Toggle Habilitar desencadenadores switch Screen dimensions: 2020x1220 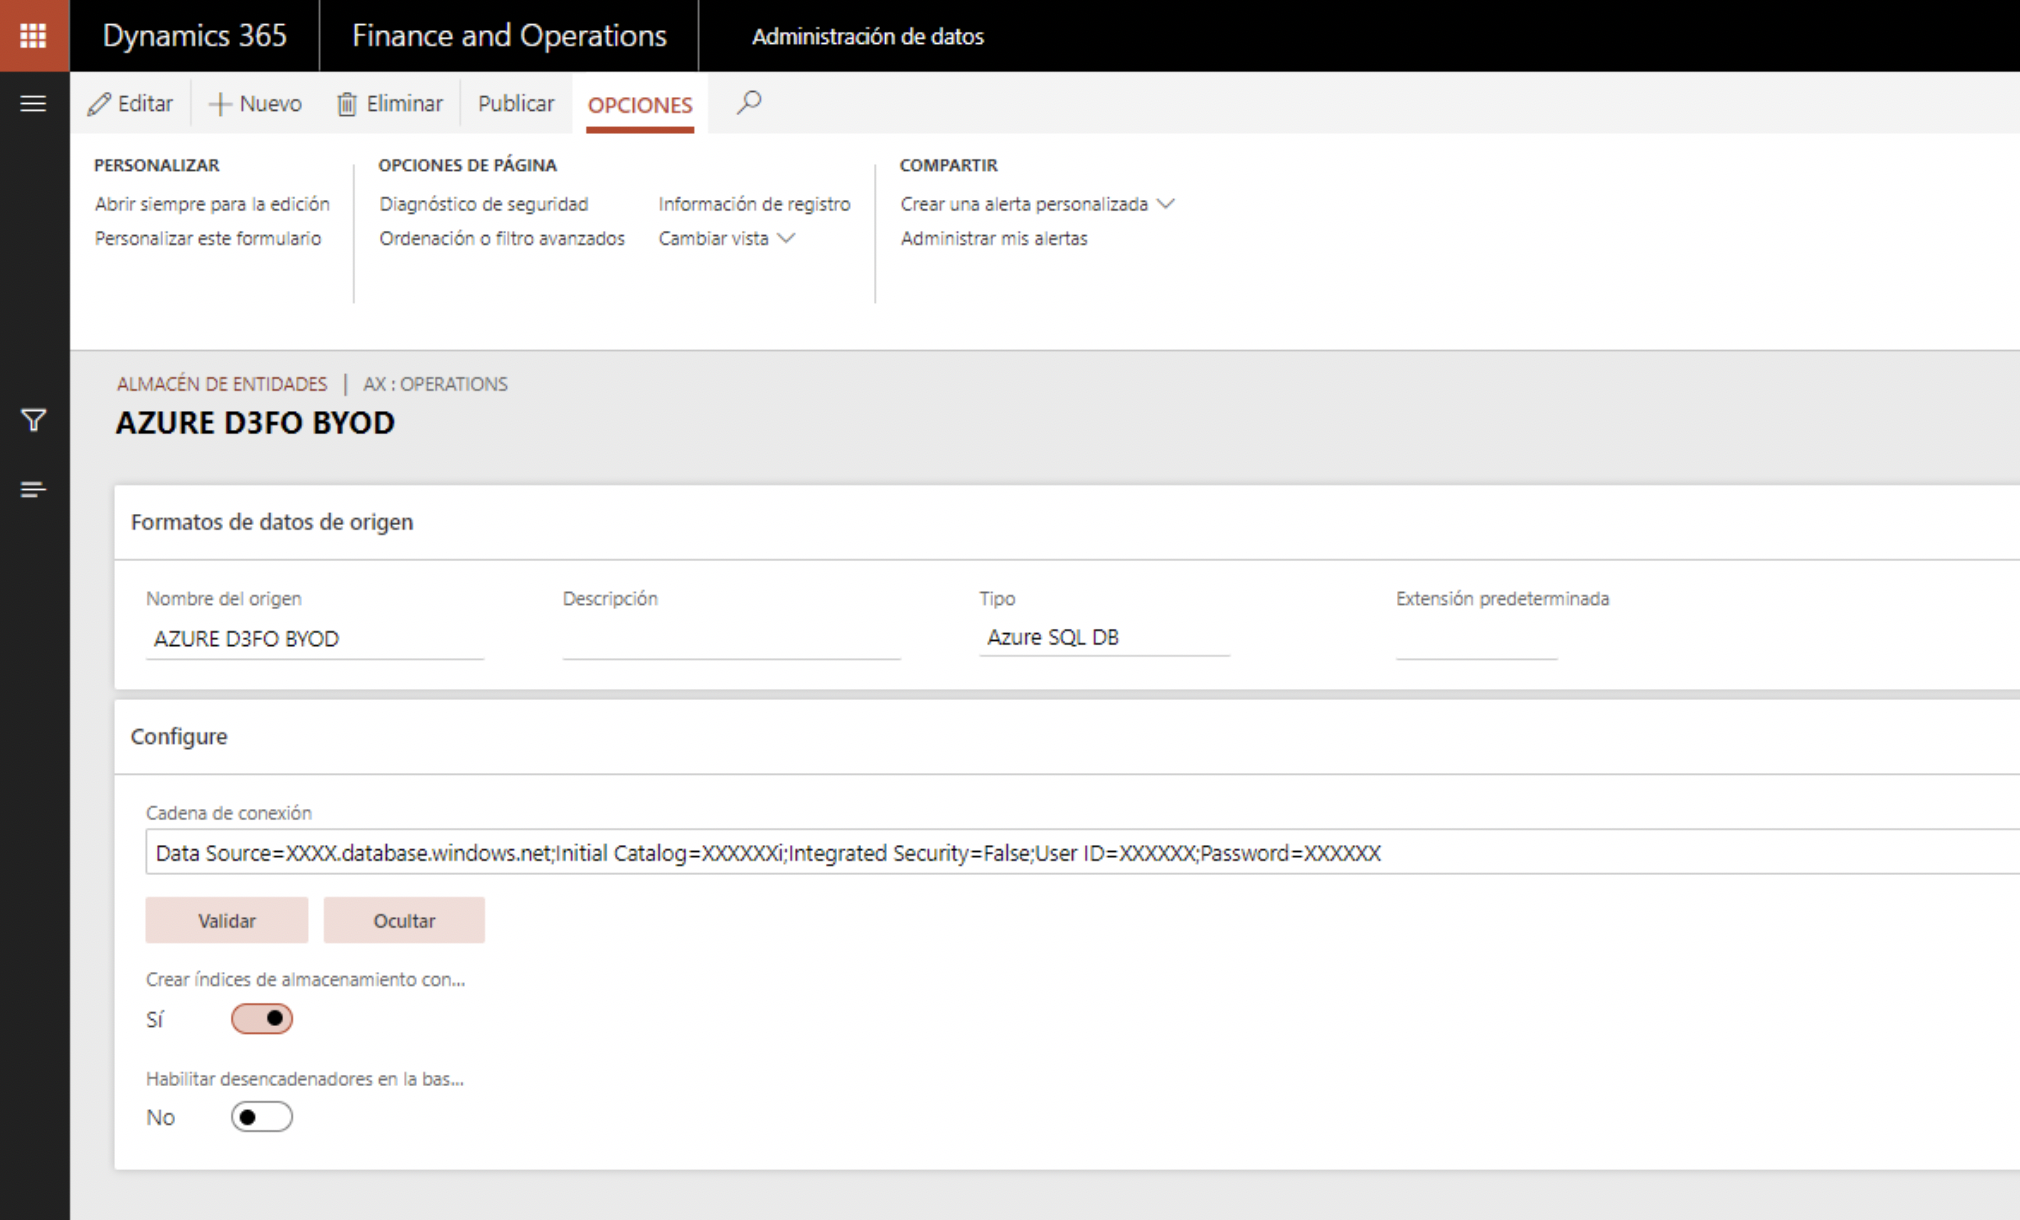point(262,1117)
